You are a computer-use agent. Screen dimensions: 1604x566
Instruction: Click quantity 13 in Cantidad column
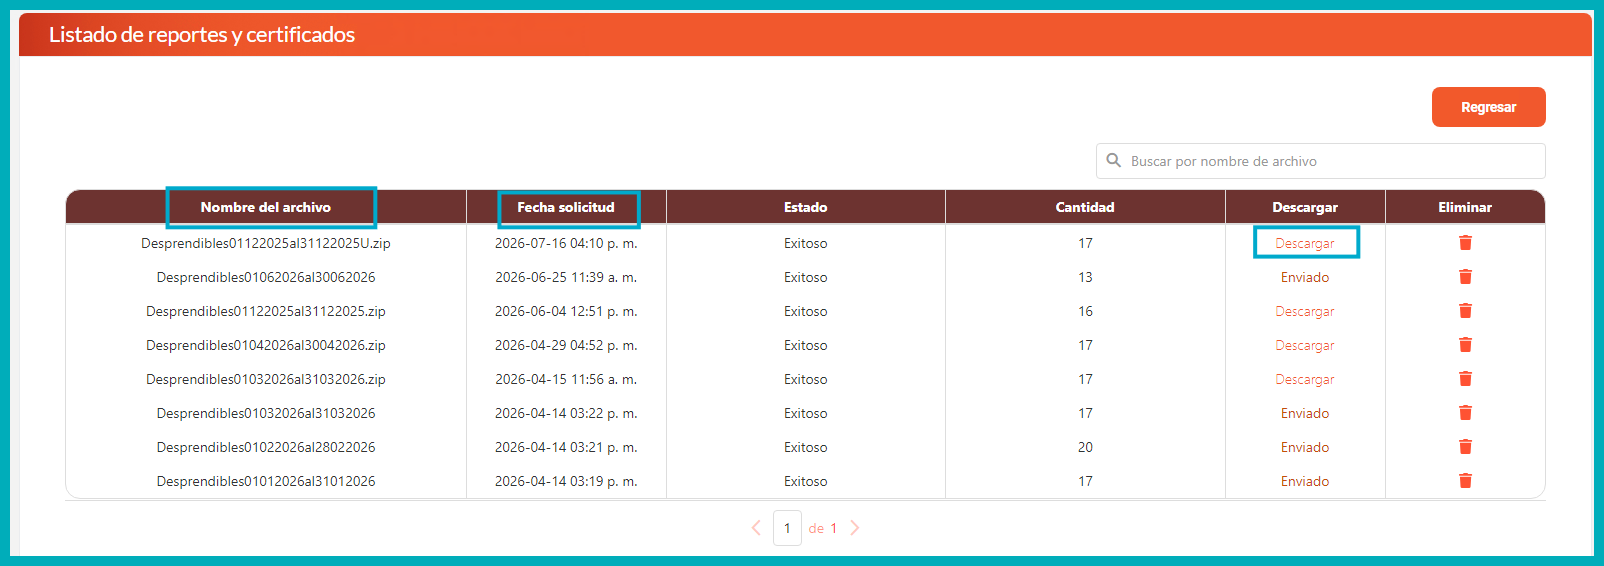coord(1085,277)
